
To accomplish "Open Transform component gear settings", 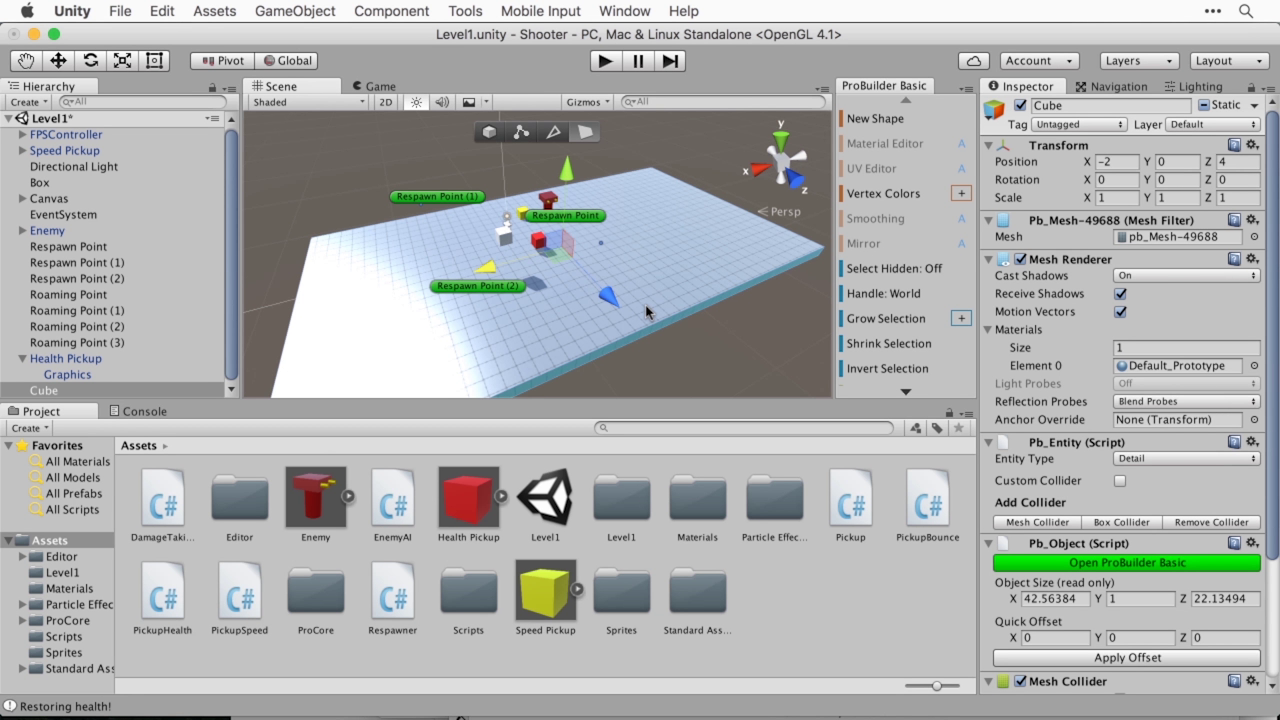I will pos(1251,145).
